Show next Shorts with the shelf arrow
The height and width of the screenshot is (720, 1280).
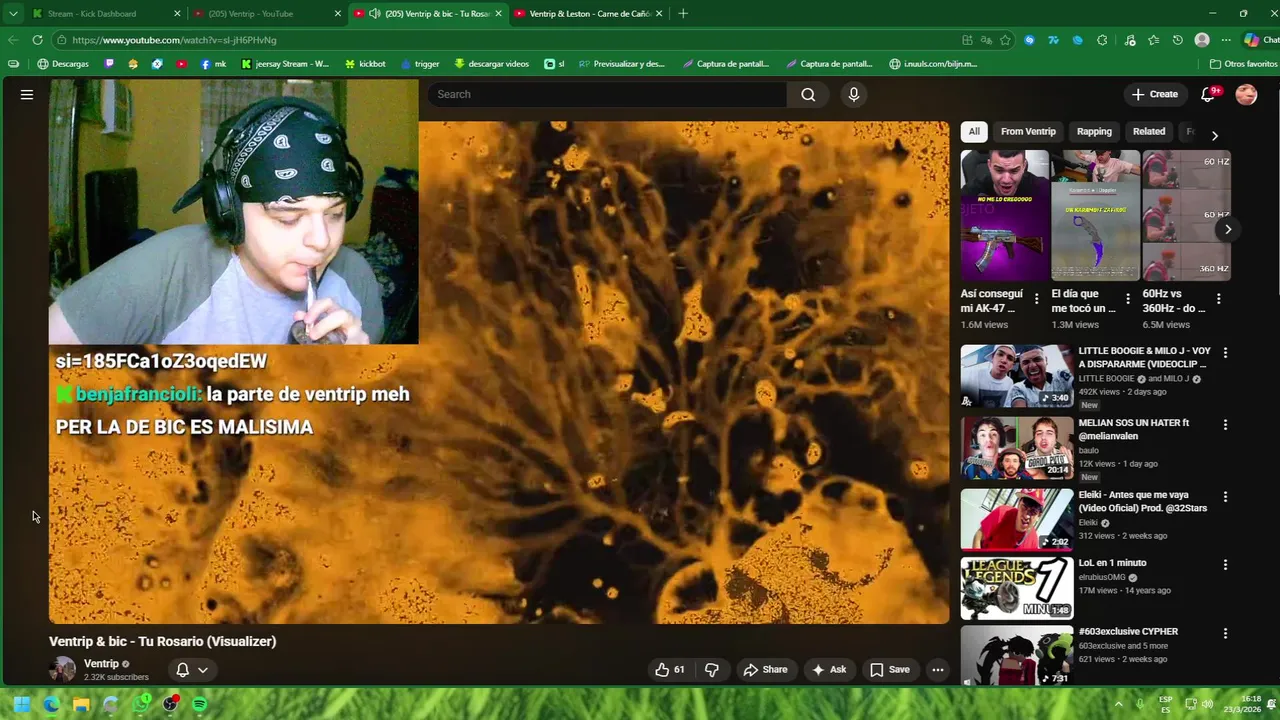[1228, 229]
